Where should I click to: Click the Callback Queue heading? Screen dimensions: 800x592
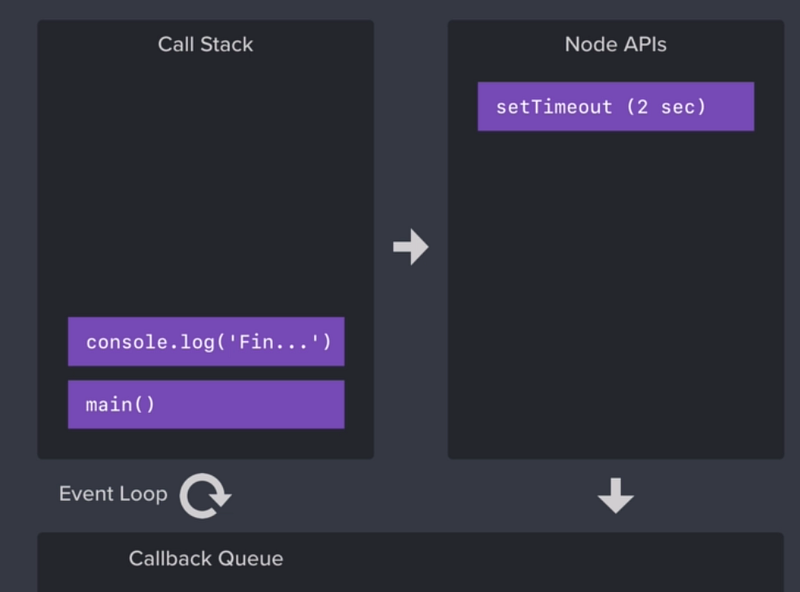click(206, 558)
